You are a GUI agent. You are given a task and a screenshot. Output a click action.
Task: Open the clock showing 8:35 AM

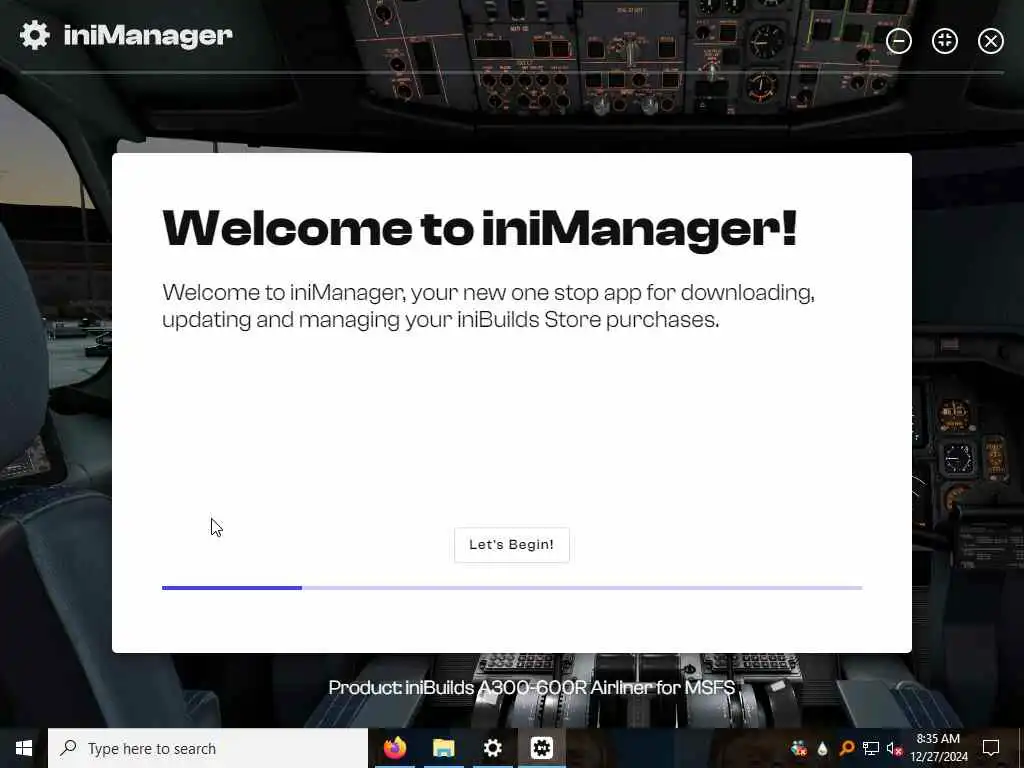(938, 748)
